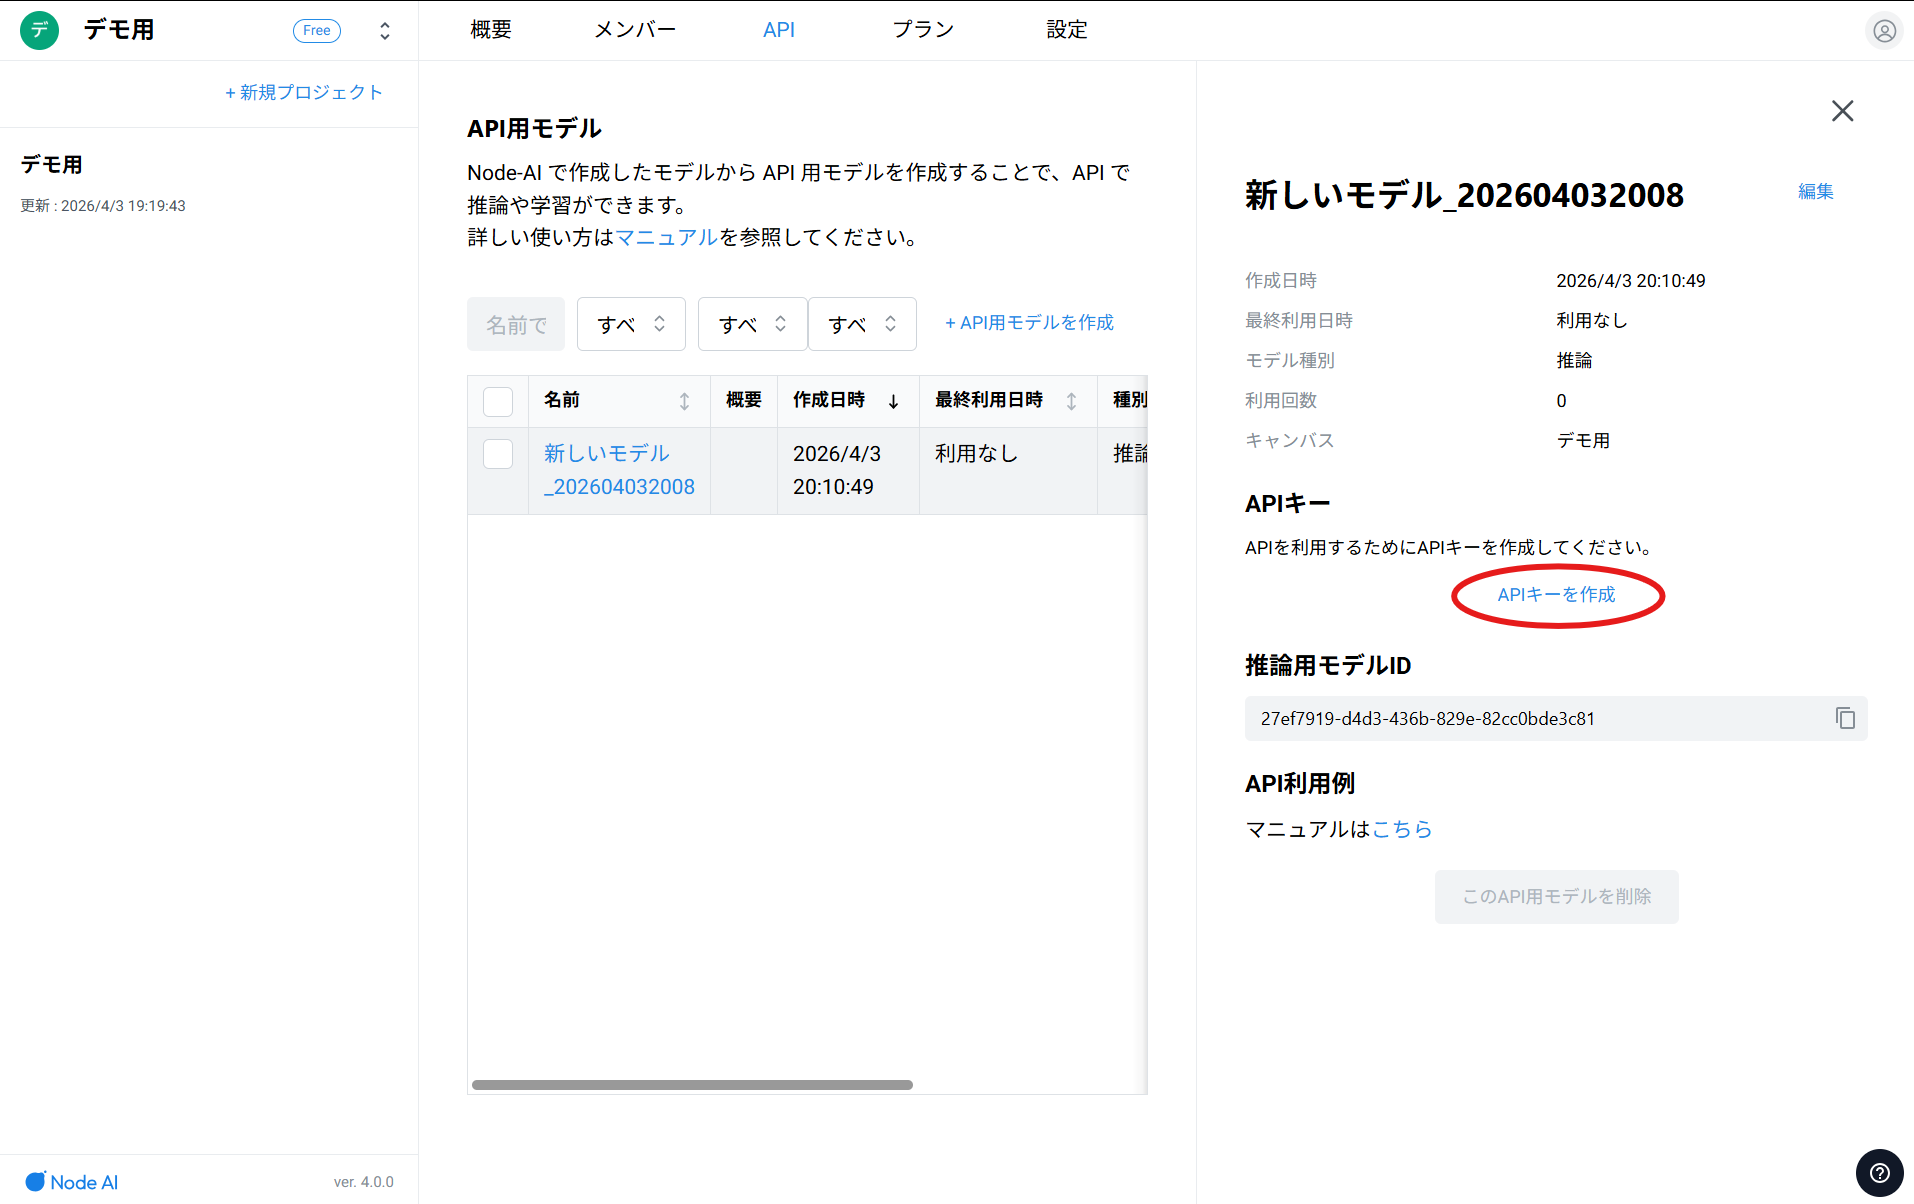Open the user account profile icon
Viewport: 1914px width, 1204px height.
click(1884, 31)
